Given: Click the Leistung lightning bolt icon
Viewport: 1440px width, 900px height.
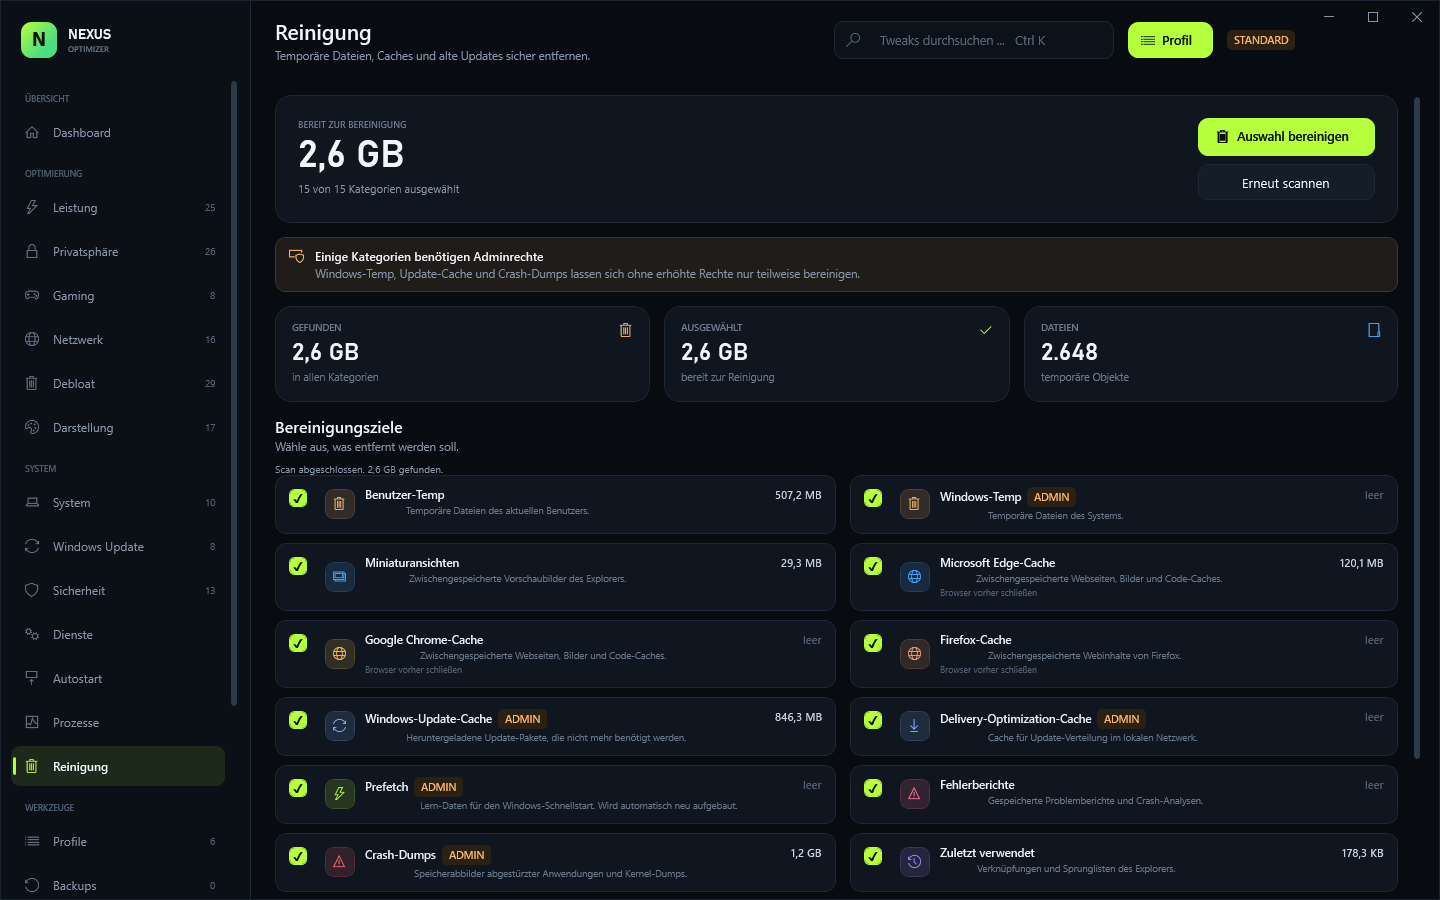Looking at the screenshot, I should [x=32, y=207].
